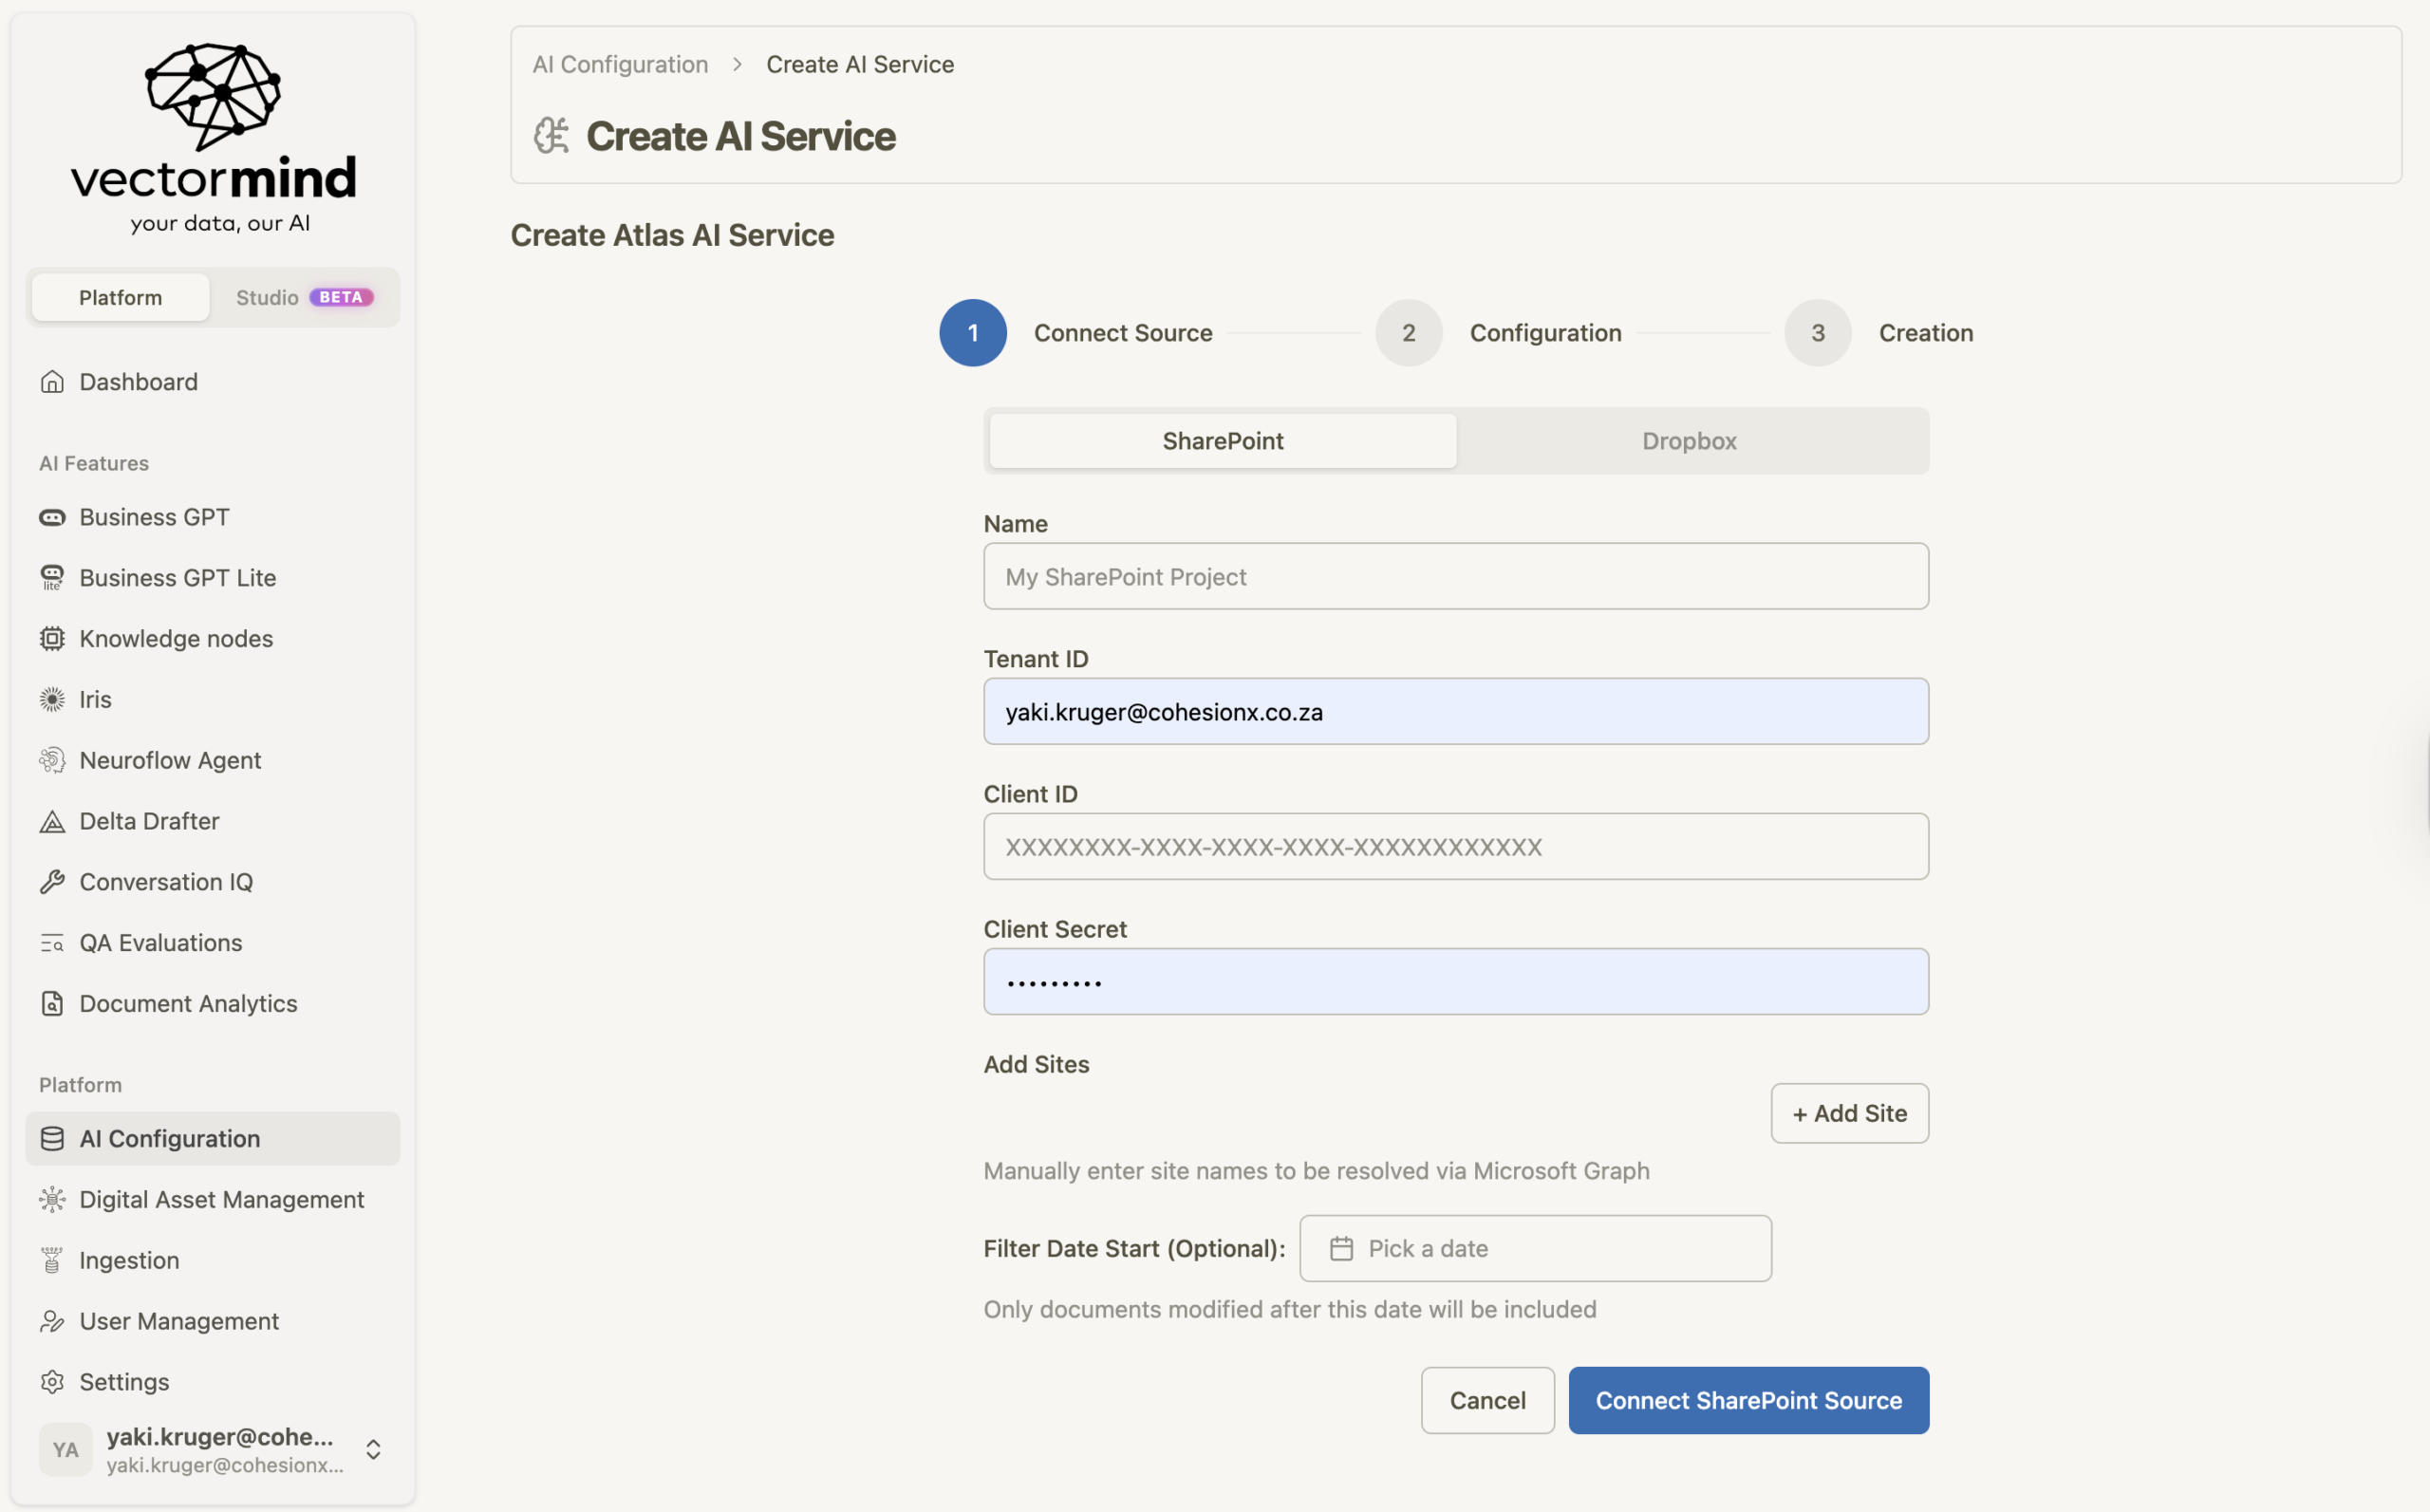Image resolution: width=2430 pixels, height=1512 pixels.
Task: Open Delta Drafter
Action: (x=213, y=822)
